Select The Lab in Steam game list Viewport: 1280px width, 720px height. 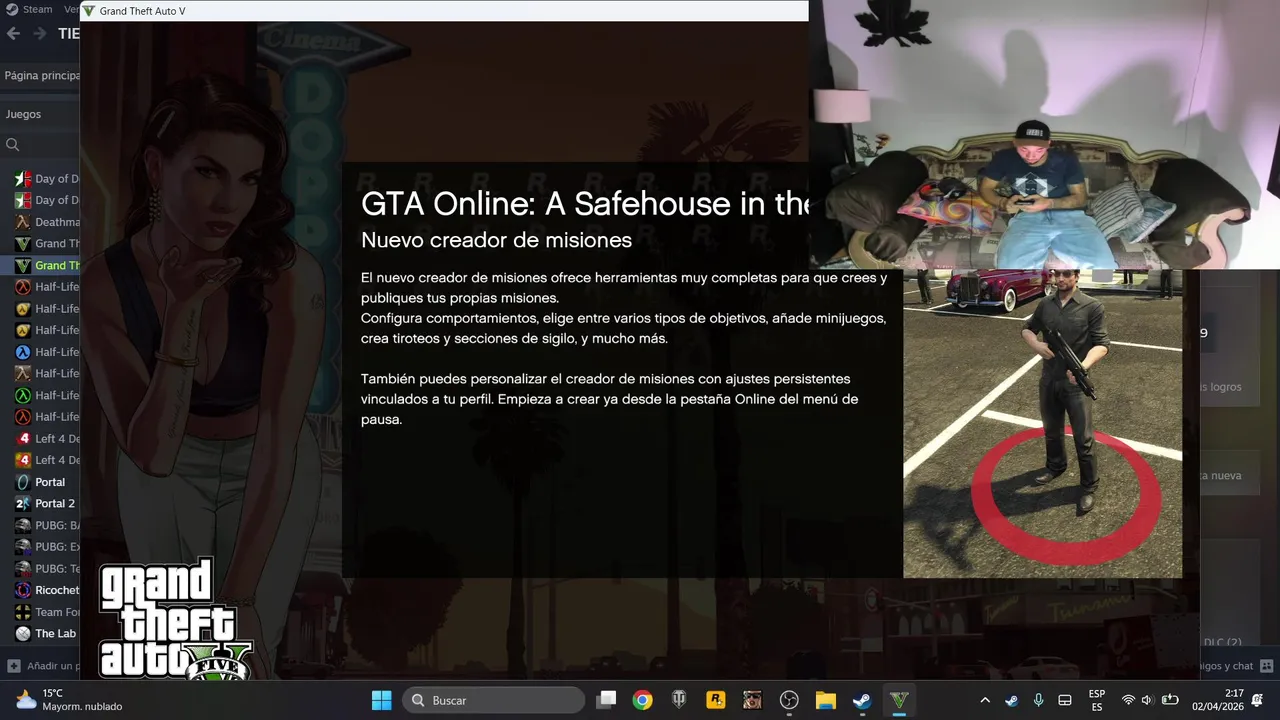pos(47,633)
